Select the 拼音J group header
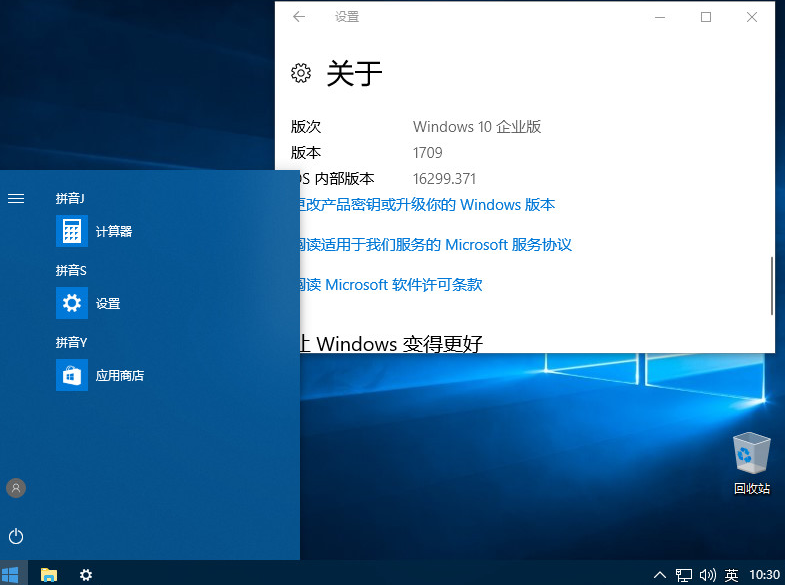The image size is (785, 585). [x=70, y=199]
